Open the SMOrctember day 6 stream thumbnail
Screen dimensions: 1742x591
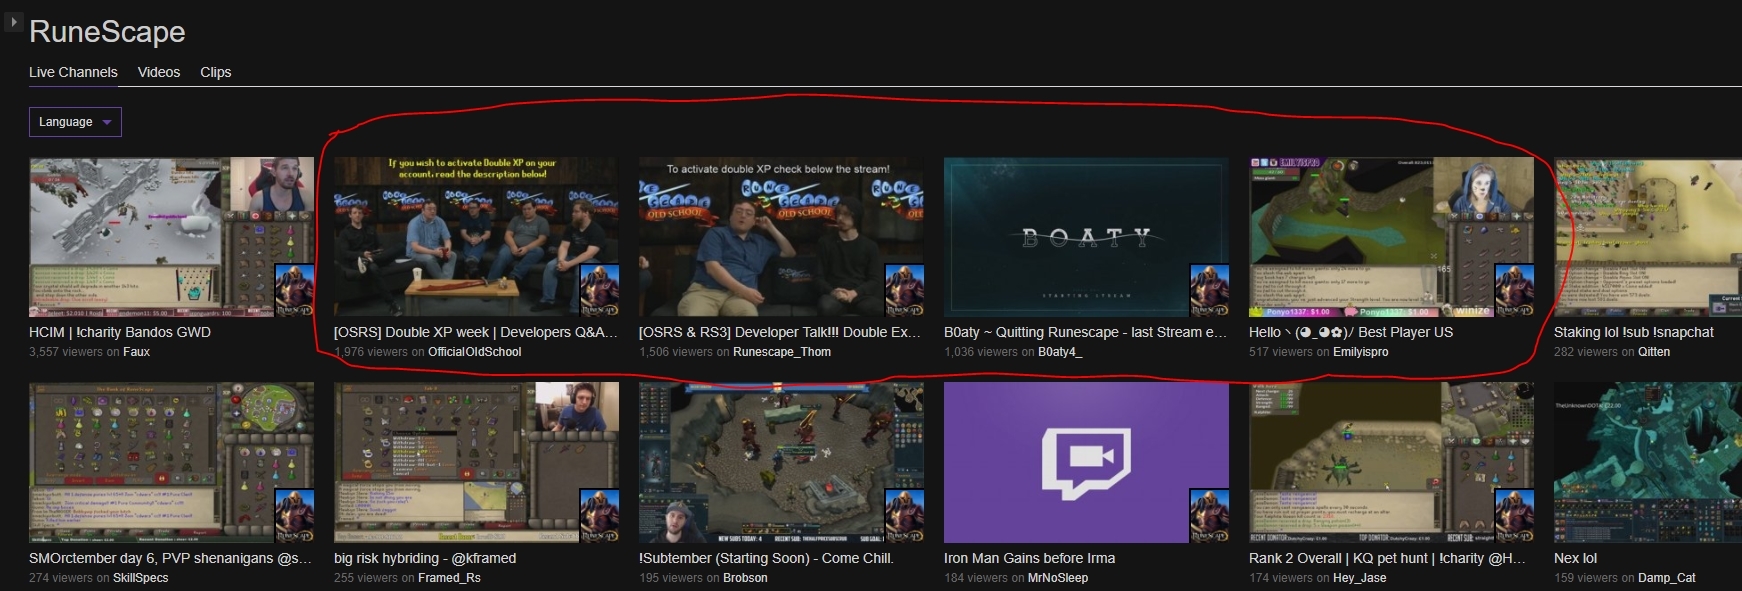coord(171,462)
